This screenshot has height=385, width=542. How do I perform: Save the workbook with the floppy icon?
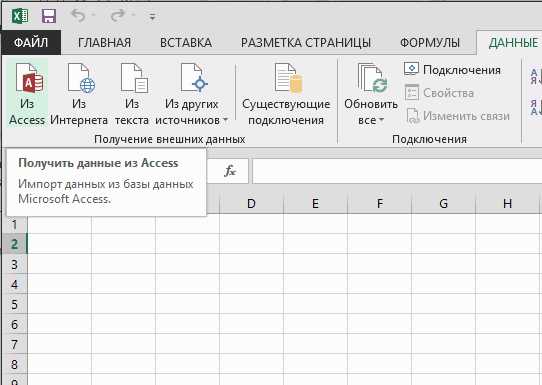(x=49, y=16)
